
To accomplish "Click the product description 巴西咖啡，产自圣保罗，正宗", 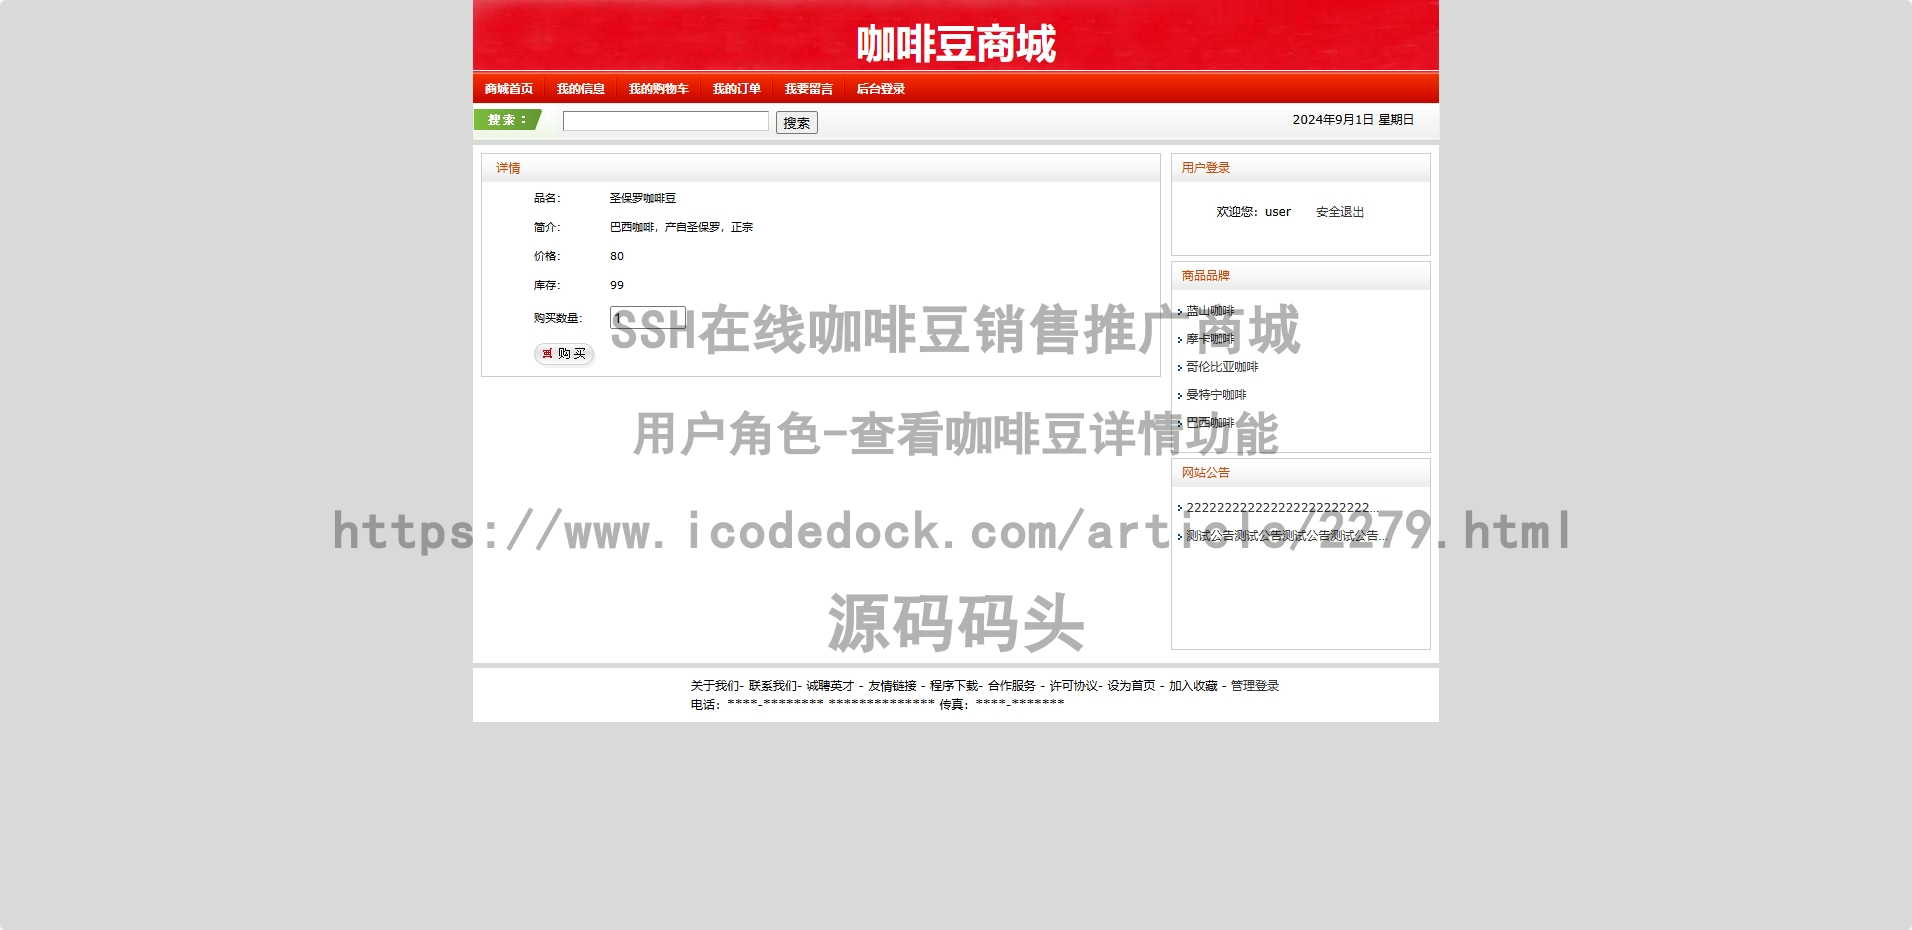I will coord(681,227).
